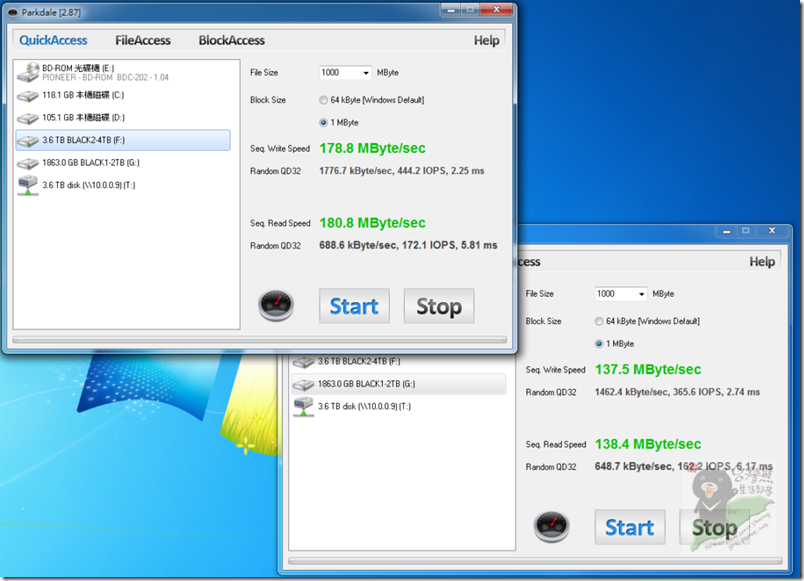804x581 pixels.
Task: Select the BD-ROM (E:) drive icon in the front window
Action: click(28, 72)
